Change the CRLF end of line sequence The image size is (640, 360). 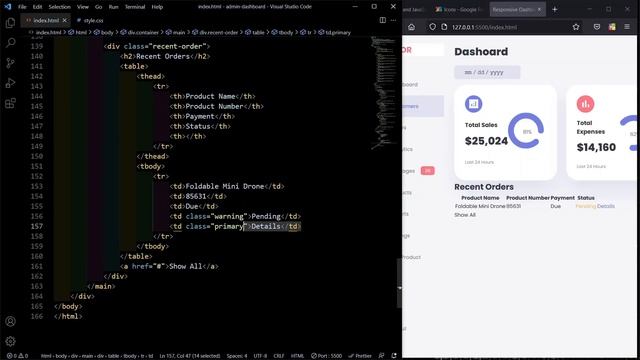tap(279, 356)
